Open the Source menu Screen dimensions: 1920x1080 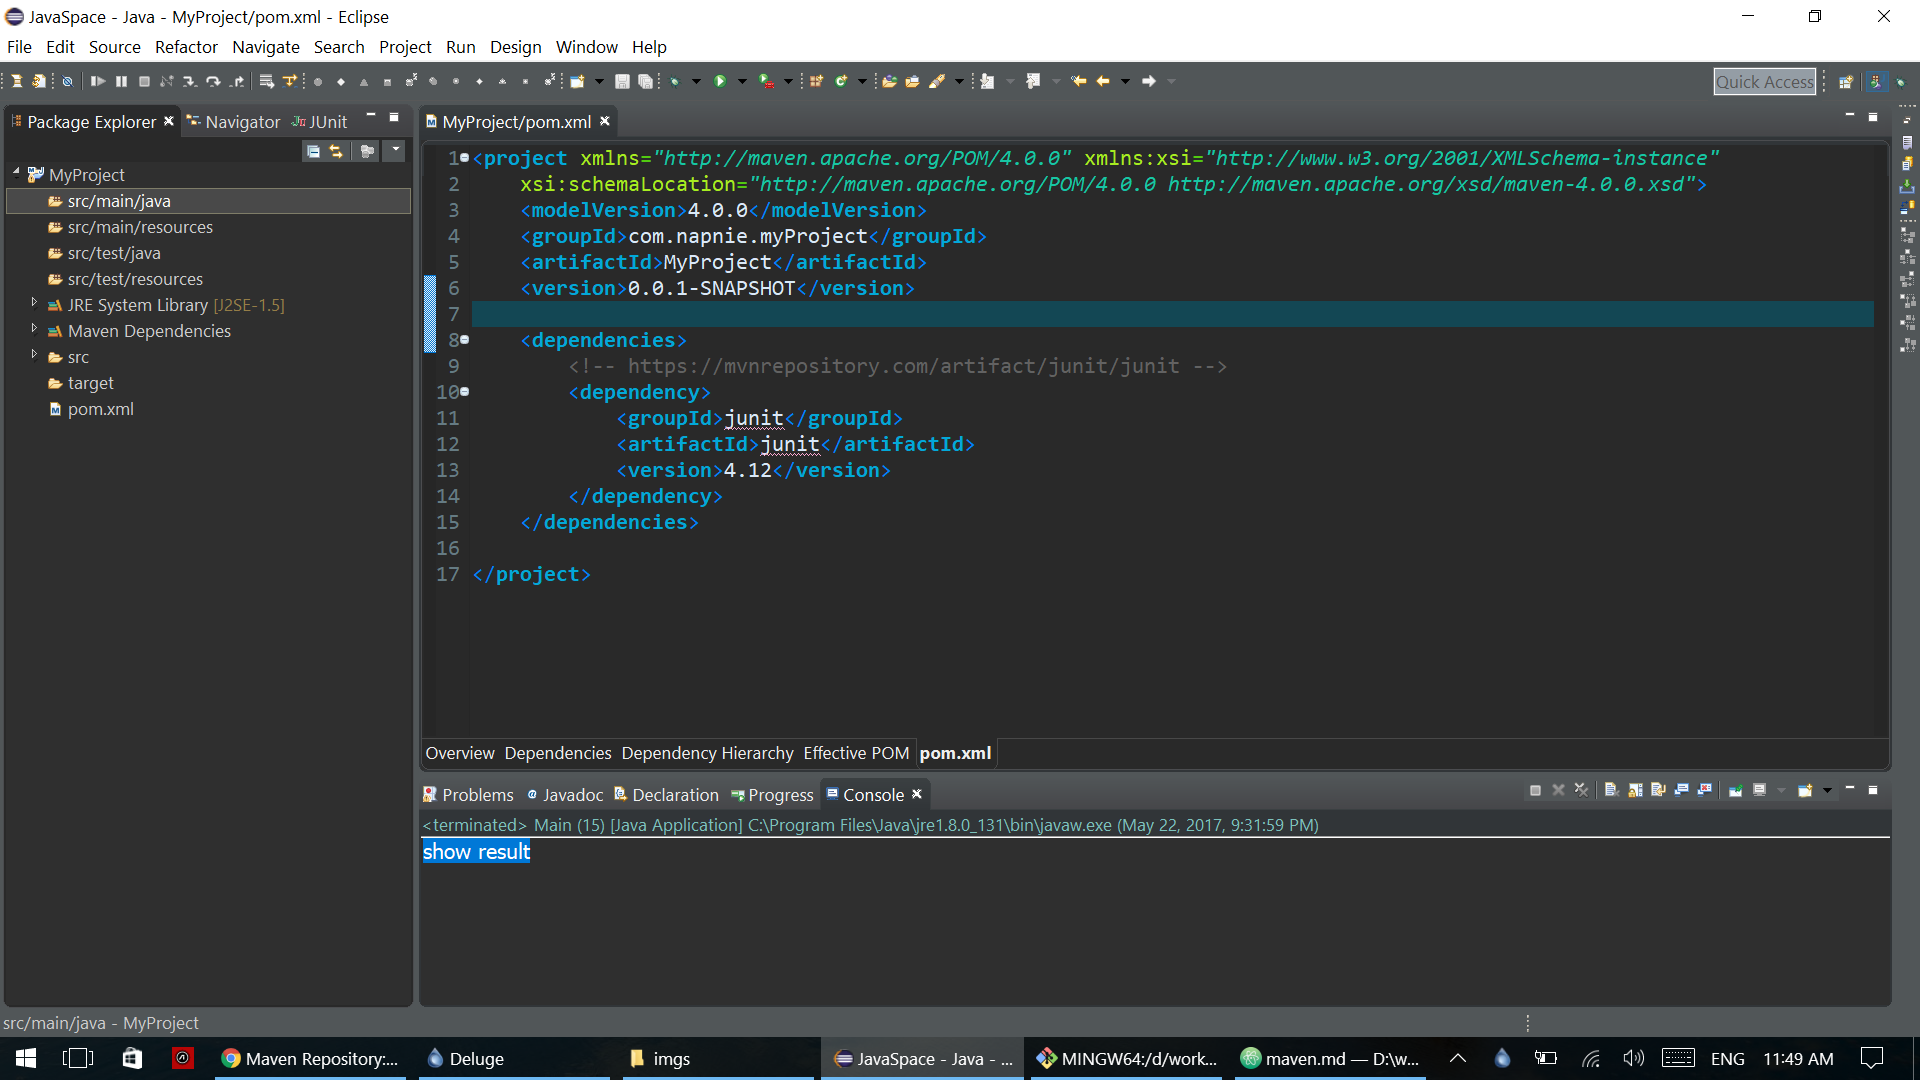114,47
